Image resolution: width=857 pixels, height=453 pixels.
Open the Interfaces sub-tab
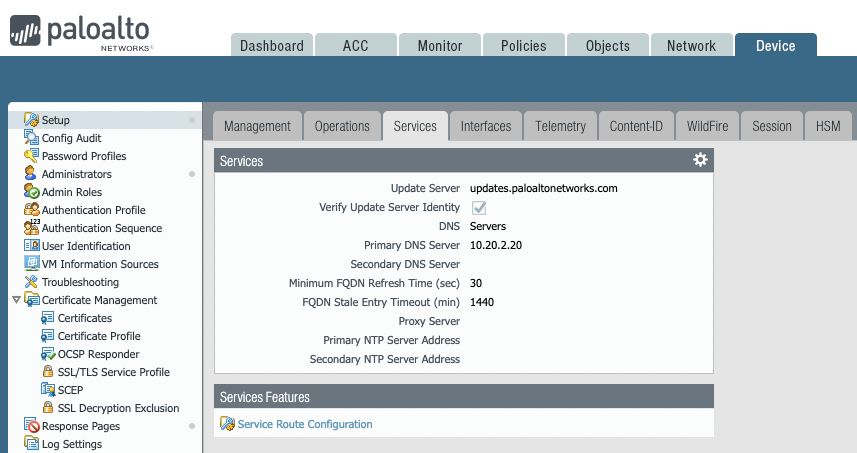pos(486,126)
